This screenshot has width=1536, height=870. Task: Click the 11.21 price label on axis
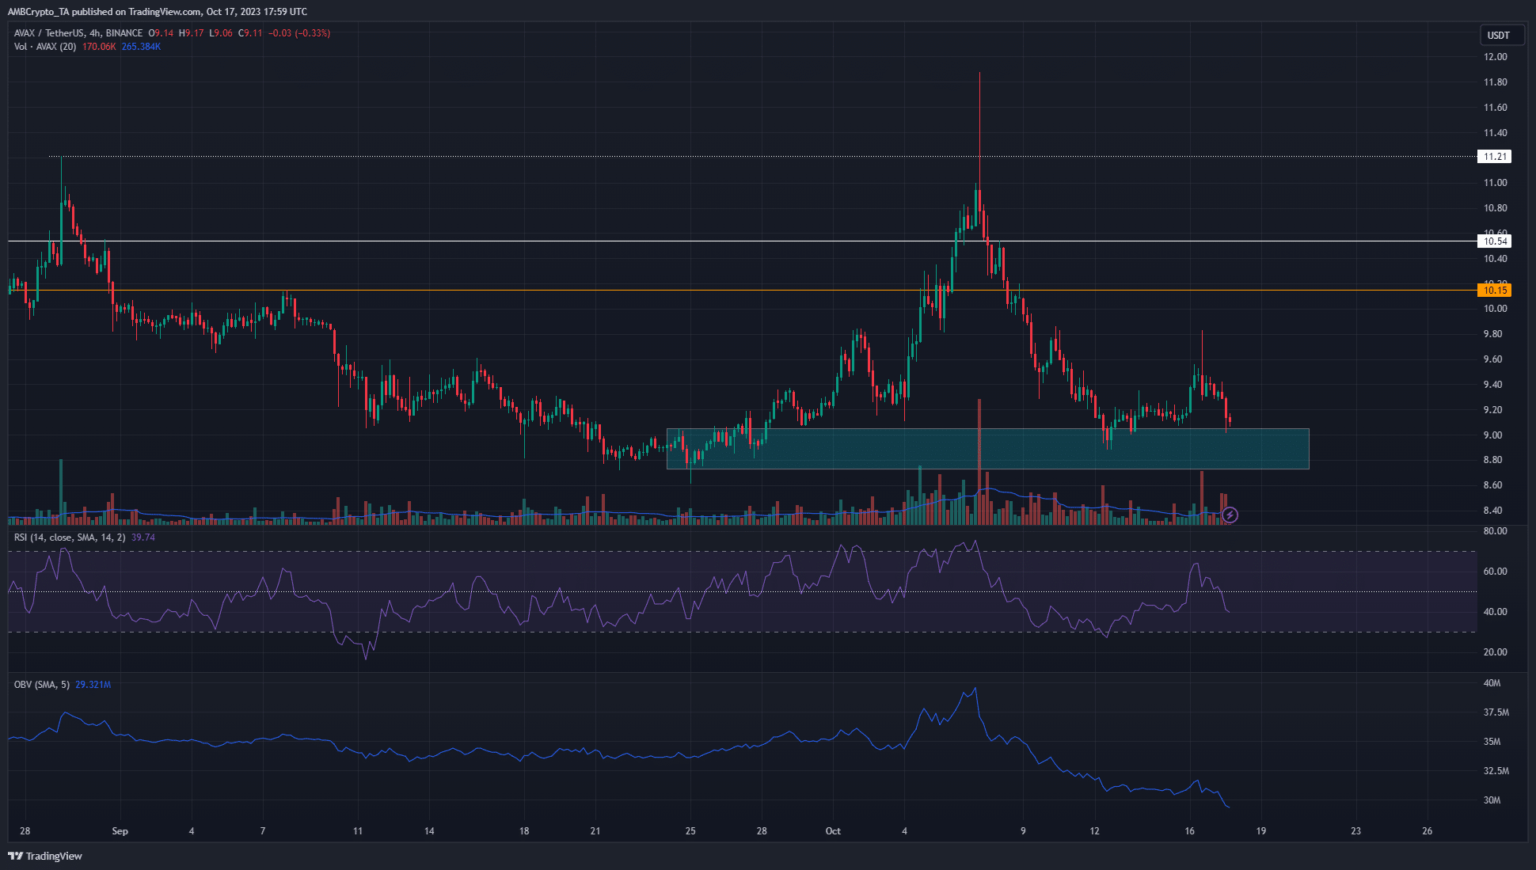(x=1495, y=157)
